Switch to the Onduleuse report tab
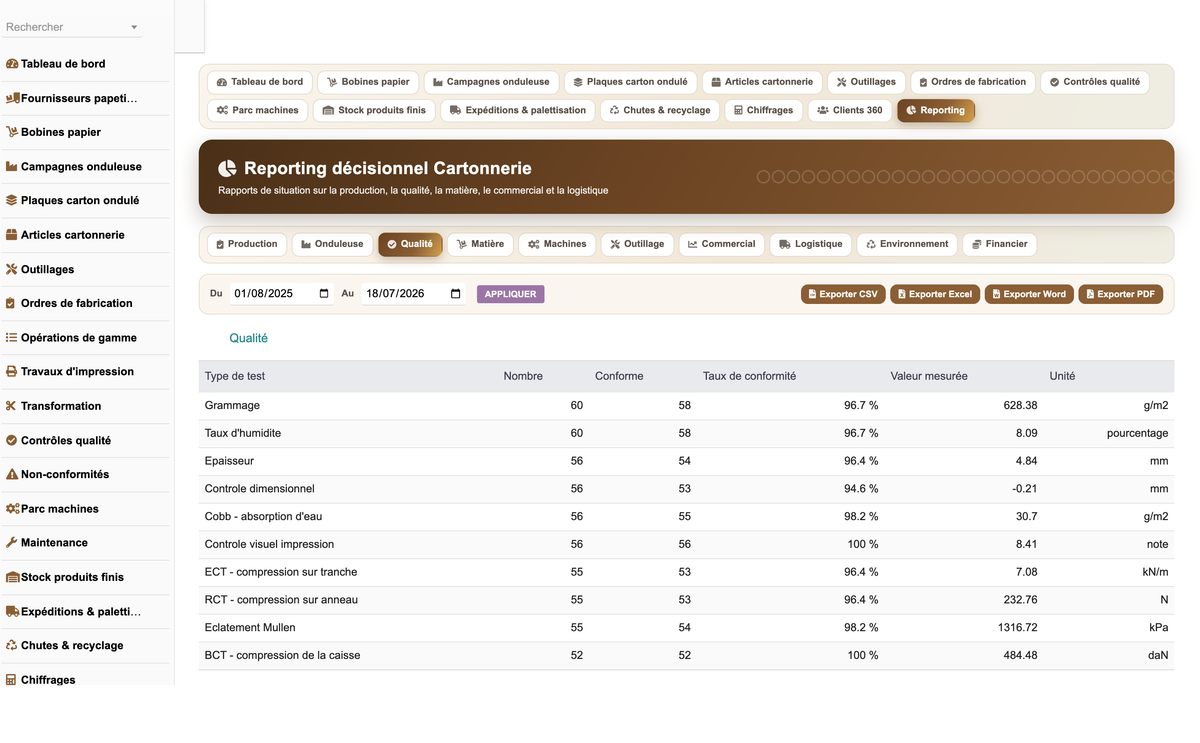Screen dimensions: 1200x743 [332, 244]
